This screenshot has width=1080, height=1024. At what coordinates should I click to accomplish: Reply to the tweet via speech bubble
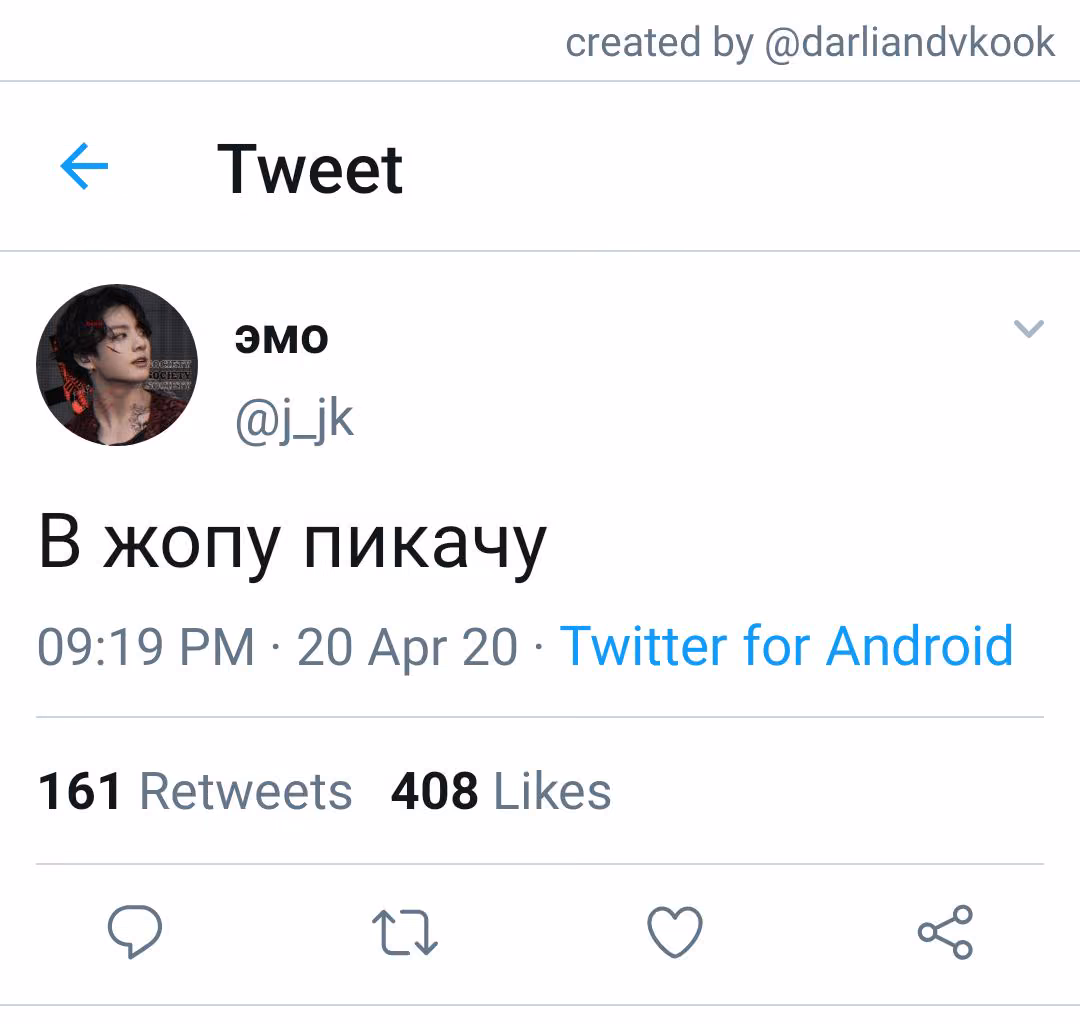135,931
